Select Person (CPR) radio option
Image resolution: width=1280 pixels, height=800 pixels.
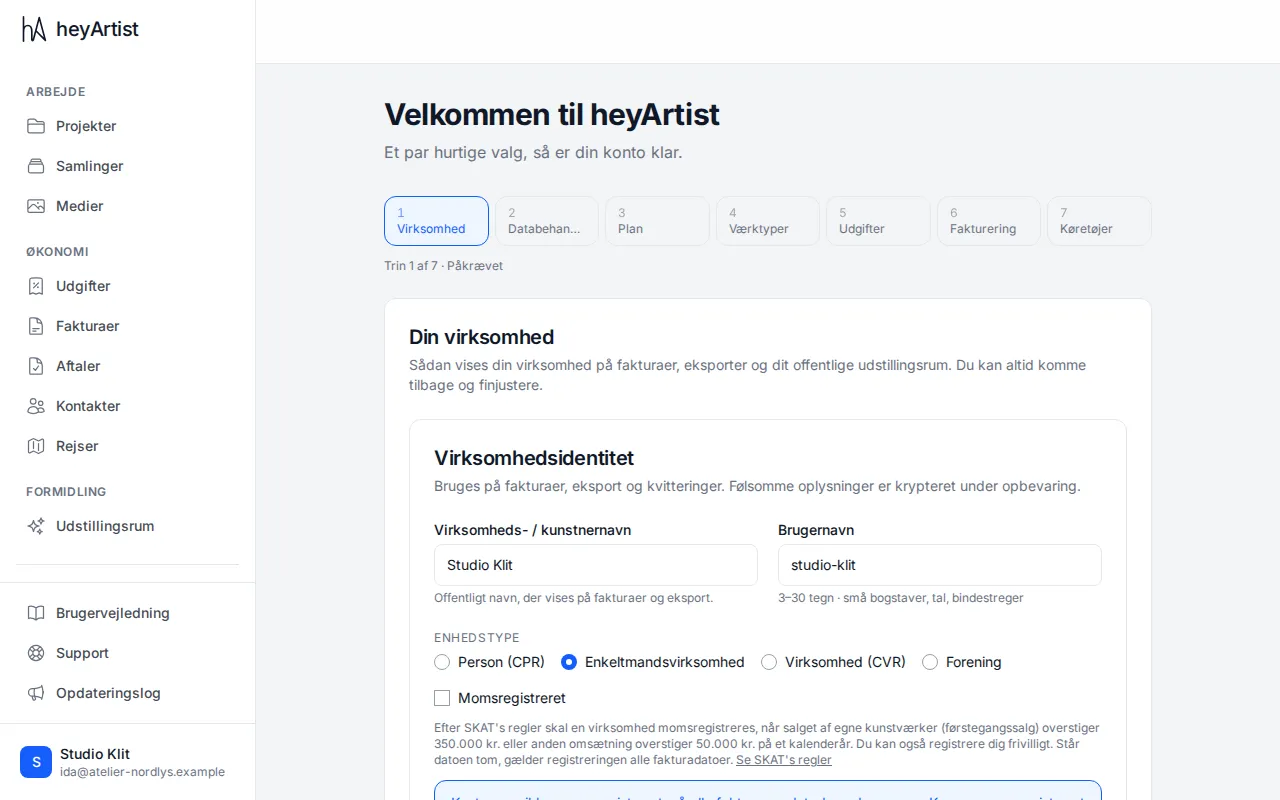tap(442, 662)
